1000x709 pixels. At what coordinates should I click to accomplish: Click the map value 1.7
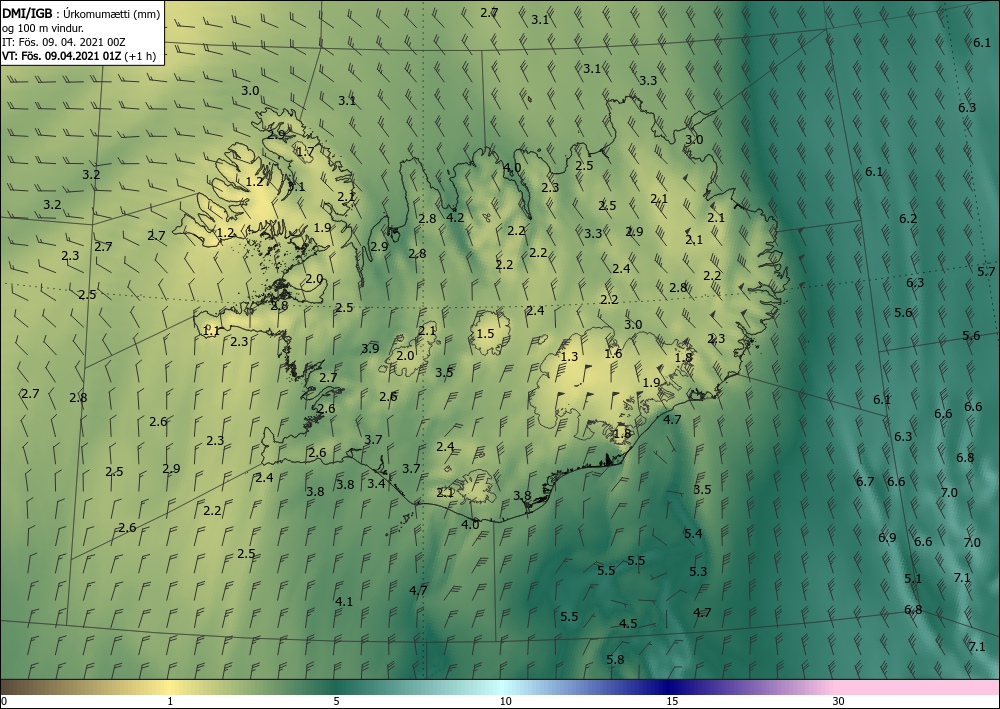tap(305, 152)
